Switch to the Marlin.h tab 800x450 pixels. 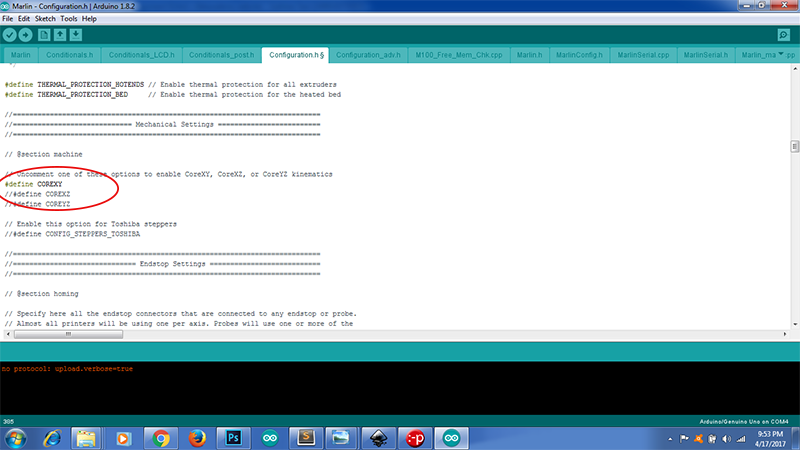click(530, 55)
